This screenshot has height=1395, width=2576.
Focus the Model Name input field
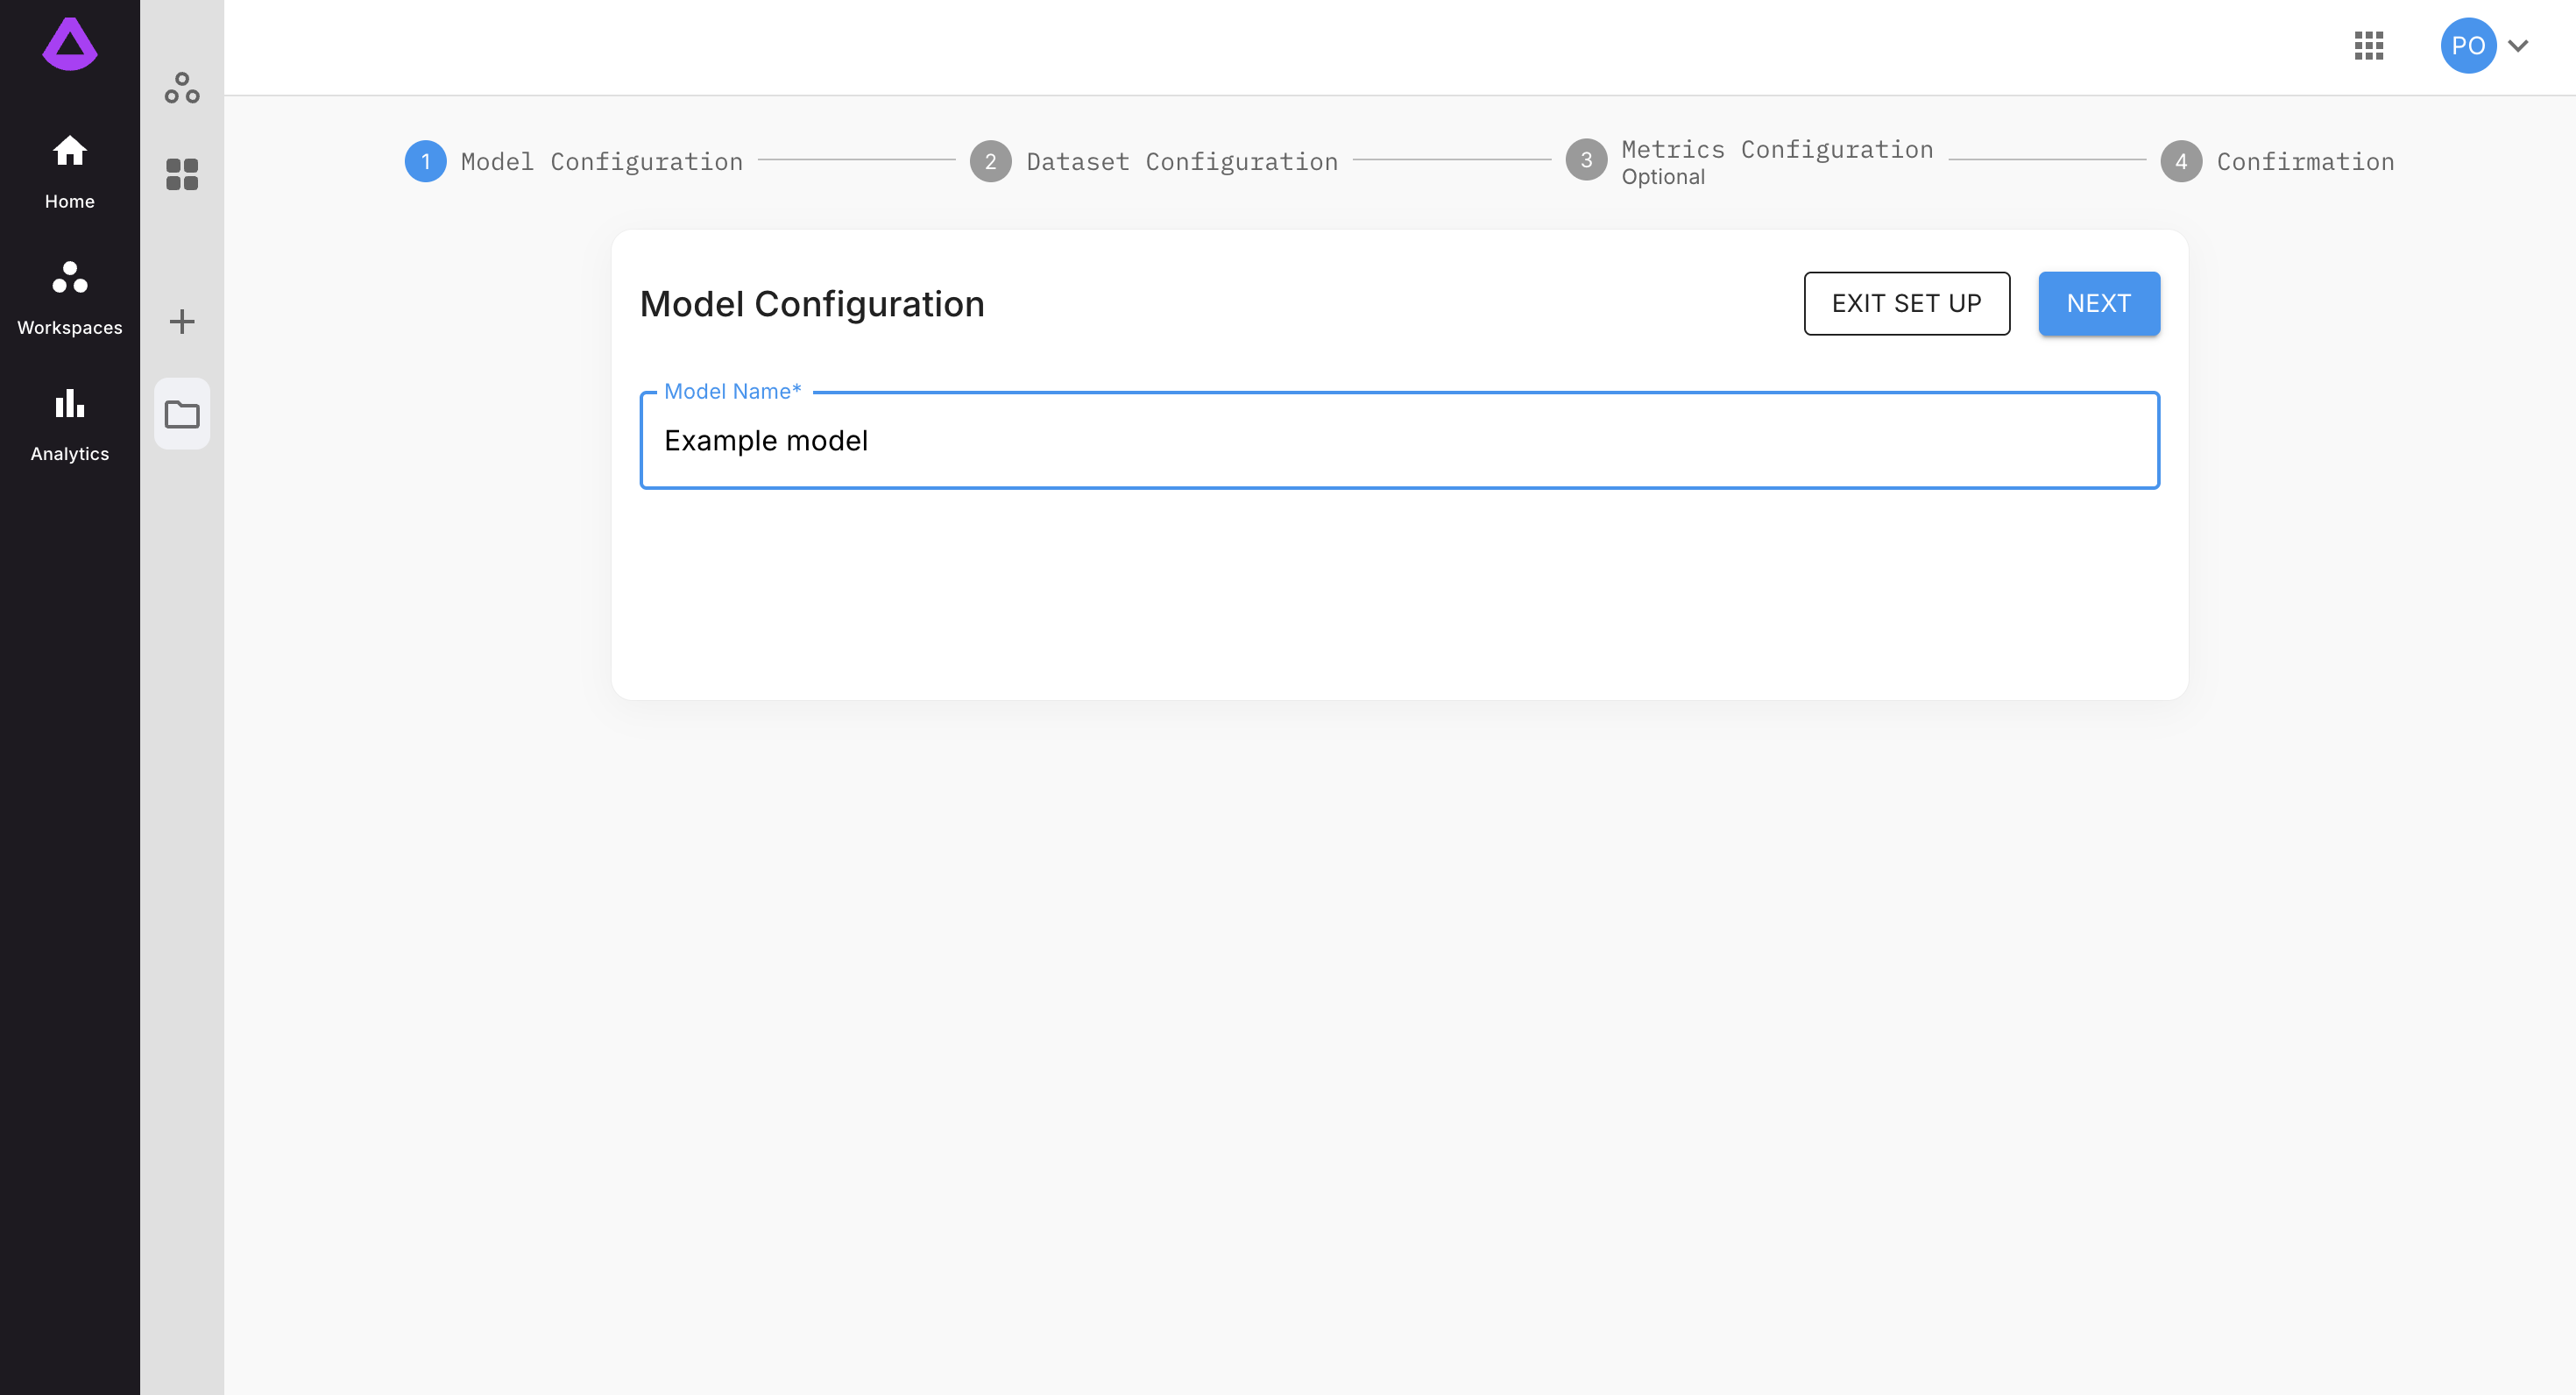click(1399, 440)
